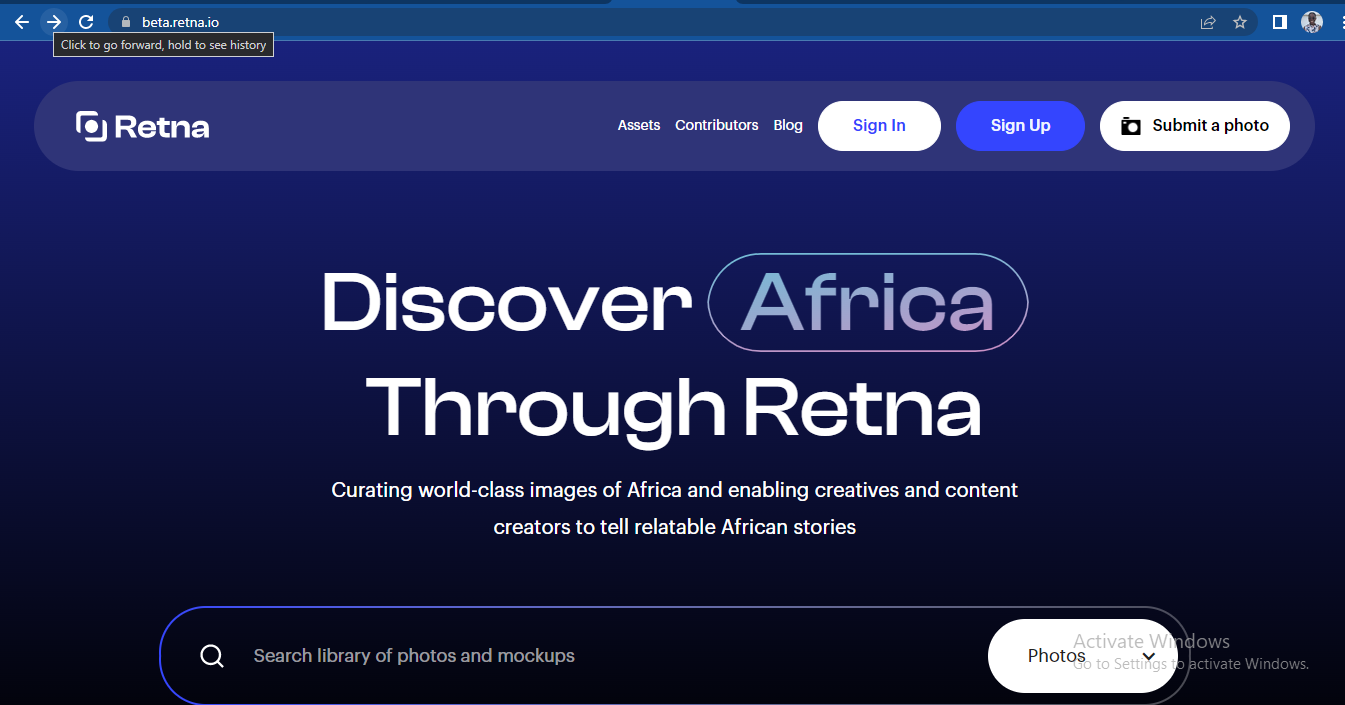This screenshot has height=705, width=1345.
Task: Go back using the browser back arrow
Action: point(22,22)
